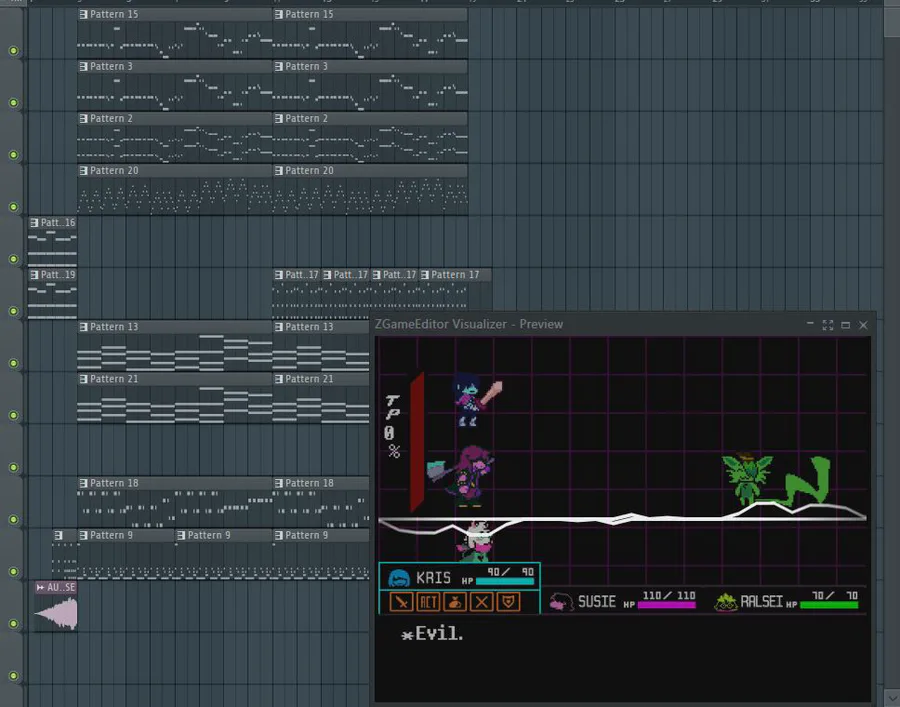
Task: Select the first Pattern 3 clip title
Action: 111,67
